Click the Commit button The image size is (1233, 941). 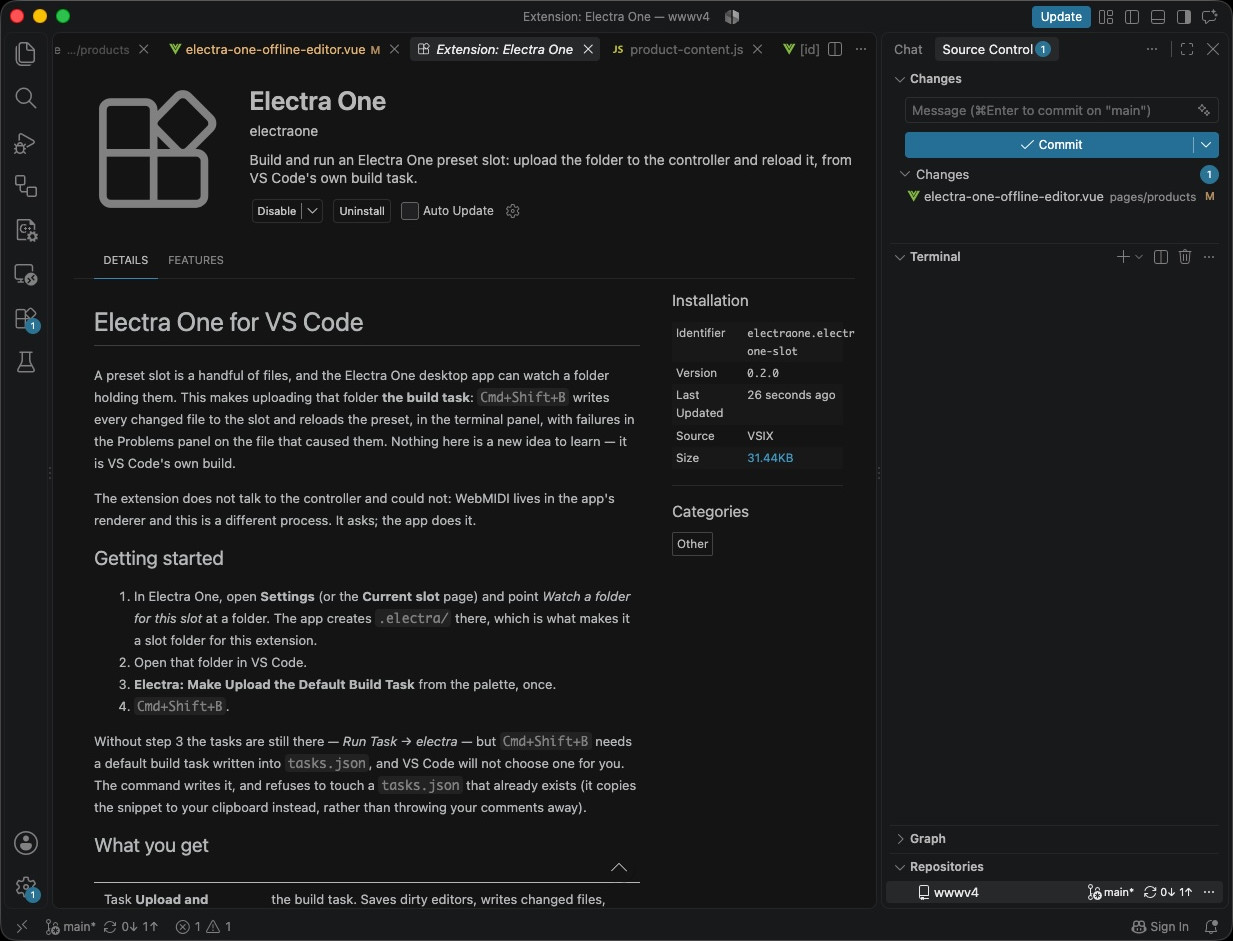click(1050, 145)
